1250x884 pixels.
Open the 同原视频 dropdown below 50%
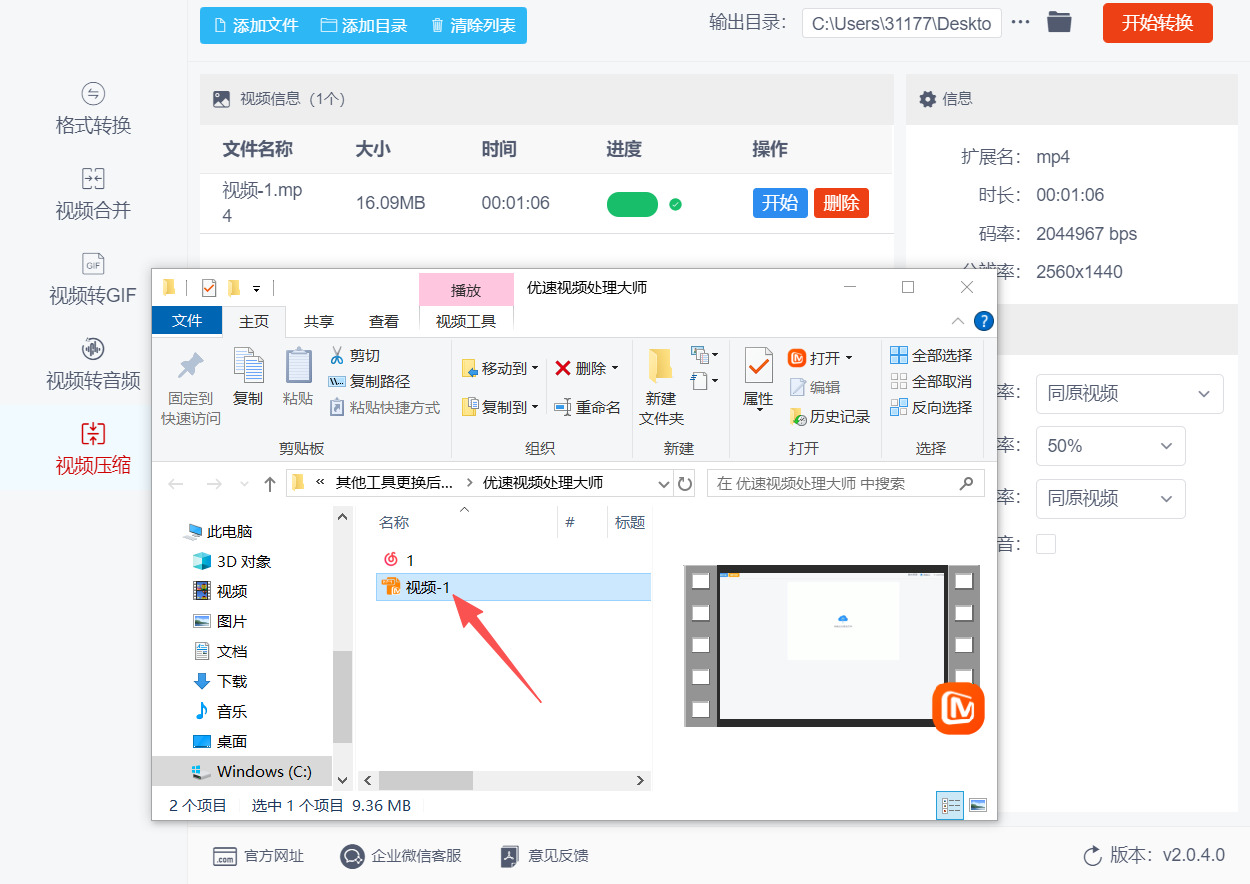coord(1110,498)
